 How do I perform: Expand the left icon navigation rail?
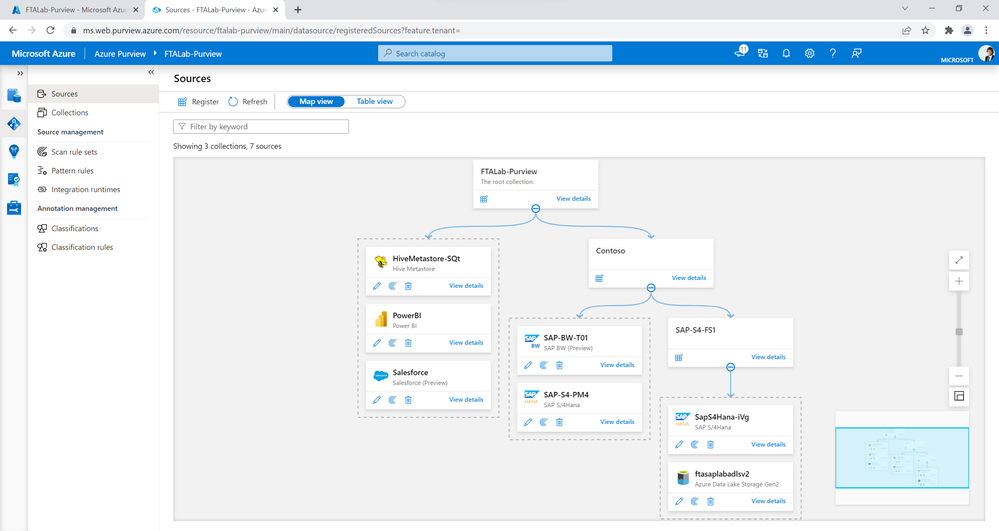(20, 73)
